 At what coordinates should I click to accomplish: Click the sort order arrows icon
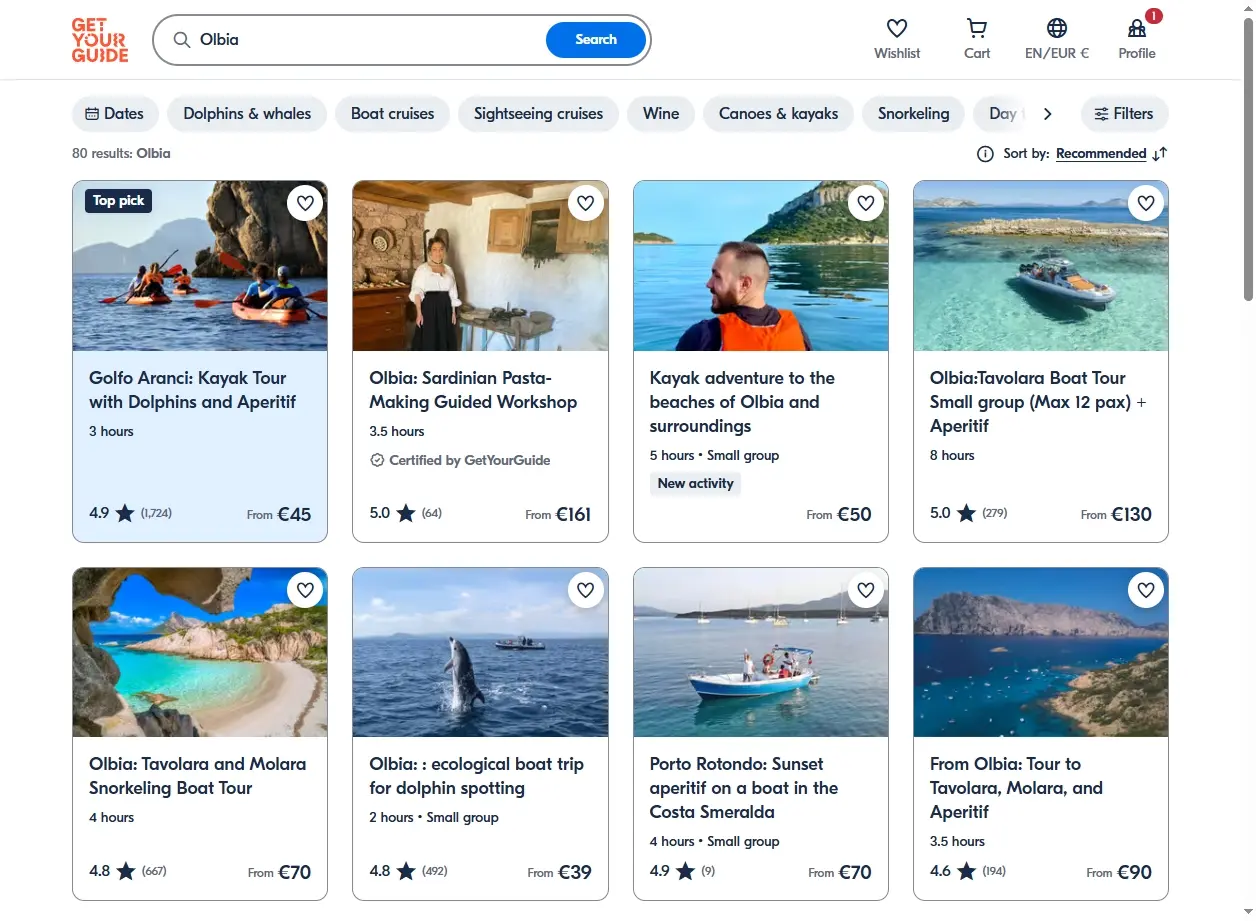pyautogui.click(x=1160, y=154)
